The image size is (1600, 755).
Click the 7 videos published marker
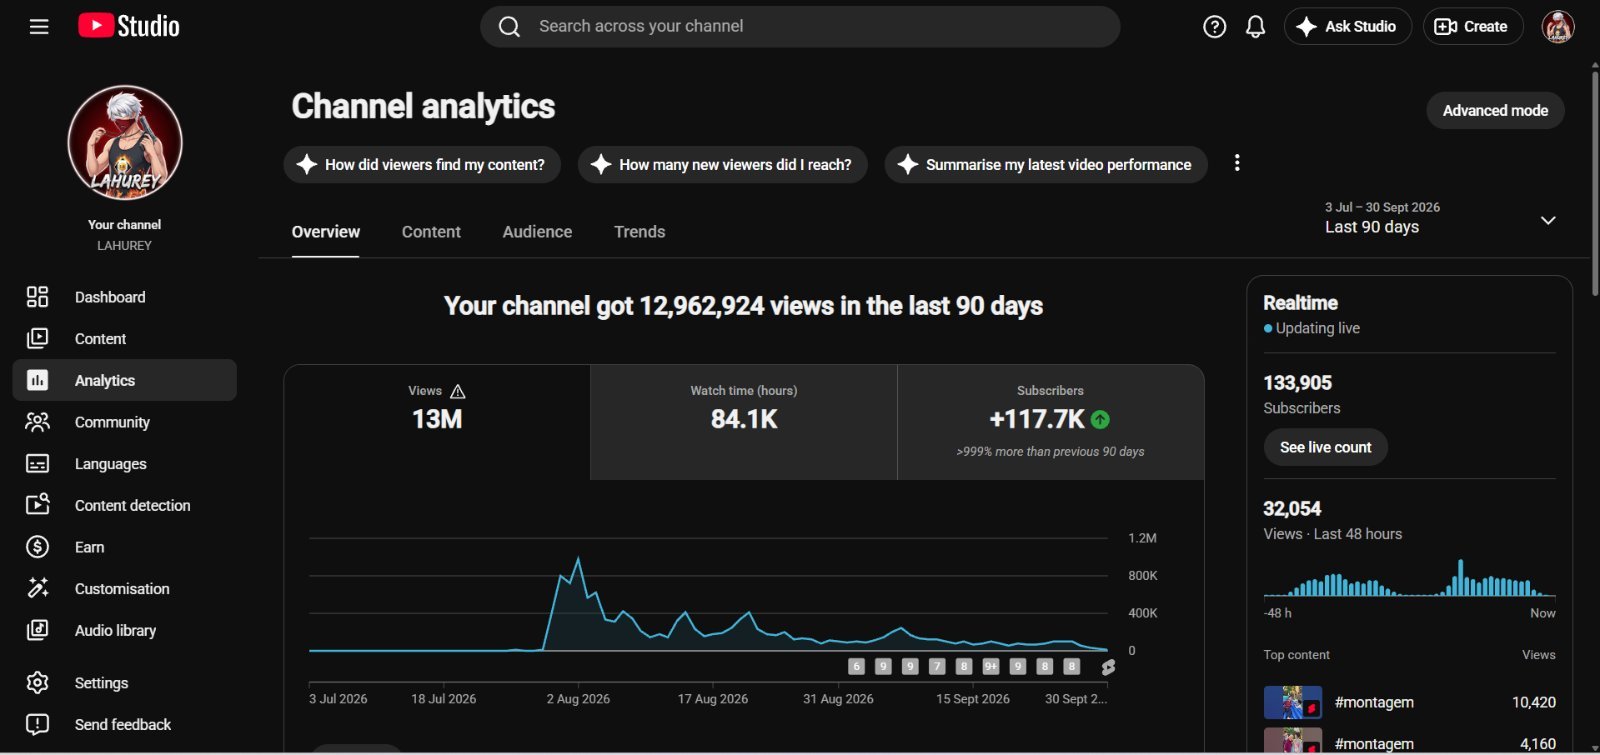(x=937, y=666)
